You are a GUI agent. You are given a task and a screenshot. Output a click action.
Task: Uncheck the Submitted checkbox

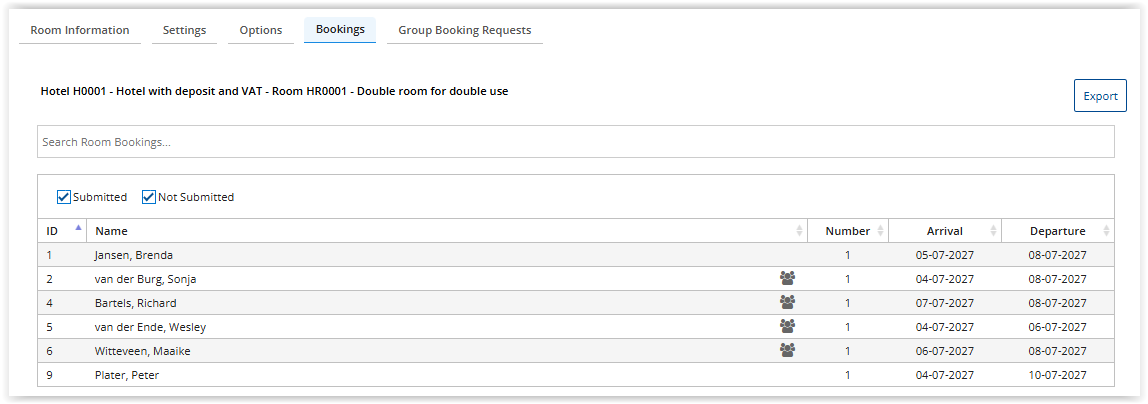(x=64, y=197)
